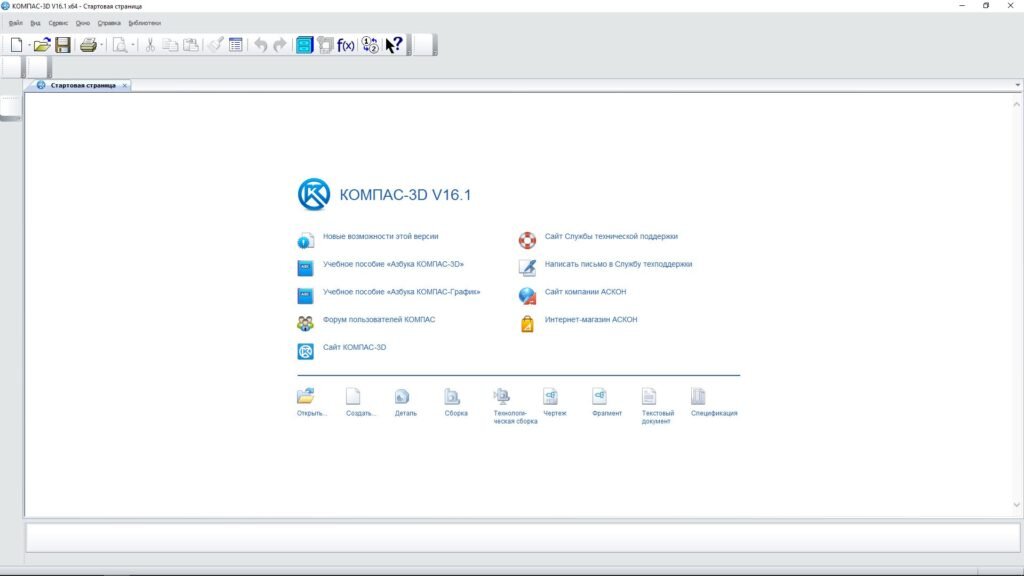Open the Библиотеки menu
The height and width of the screenshot is (576, 1024).
[144, 23]
